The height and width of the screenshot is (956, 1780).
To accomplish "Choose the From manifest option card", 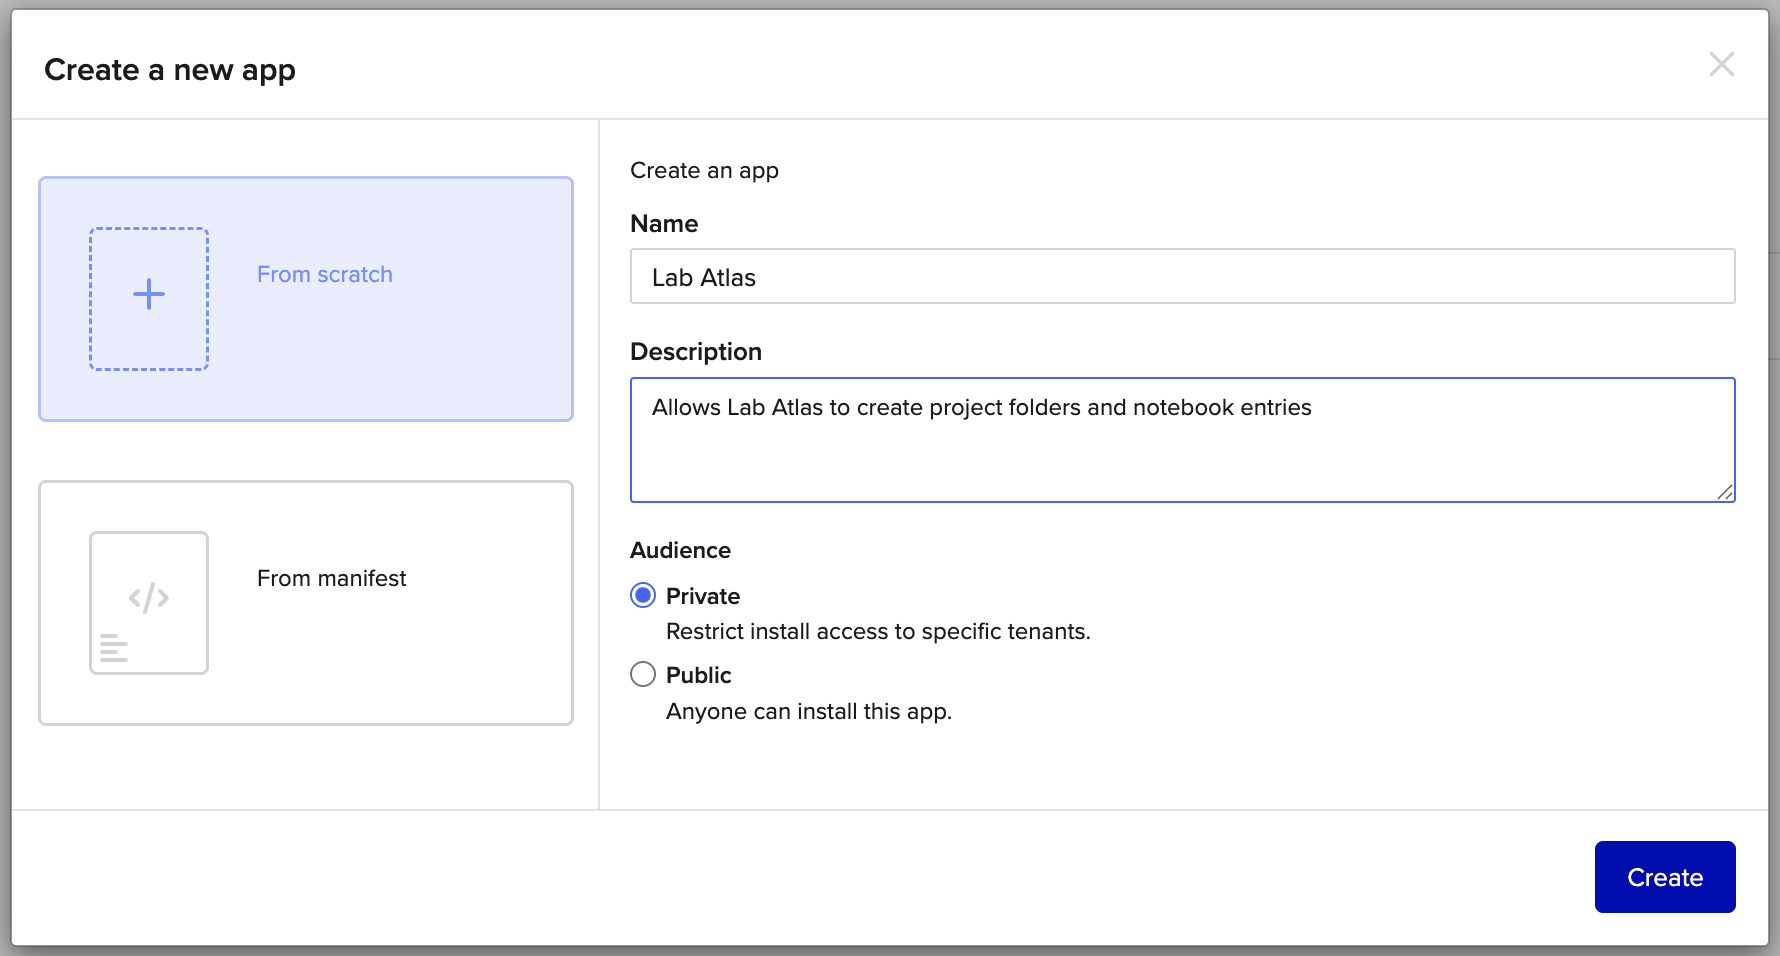I will (306, 603).
